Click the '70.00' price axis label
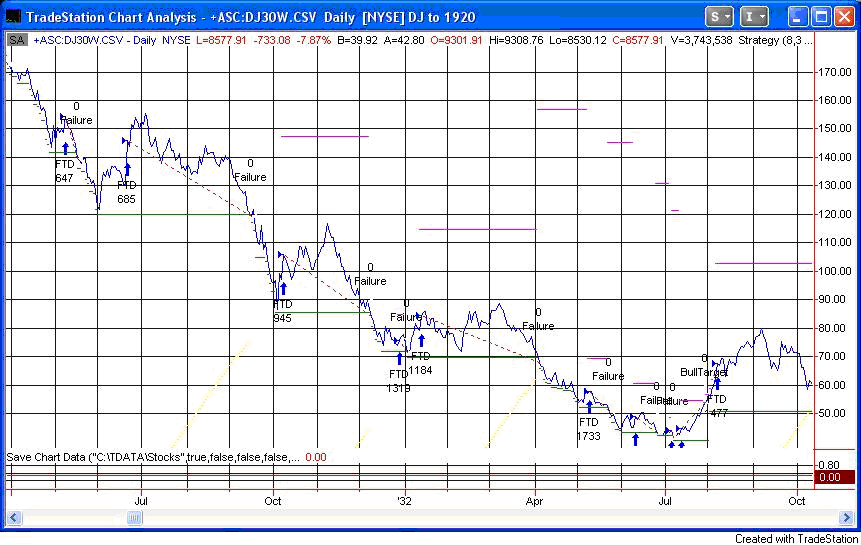 pyautogui.click(x=832, y=356)
